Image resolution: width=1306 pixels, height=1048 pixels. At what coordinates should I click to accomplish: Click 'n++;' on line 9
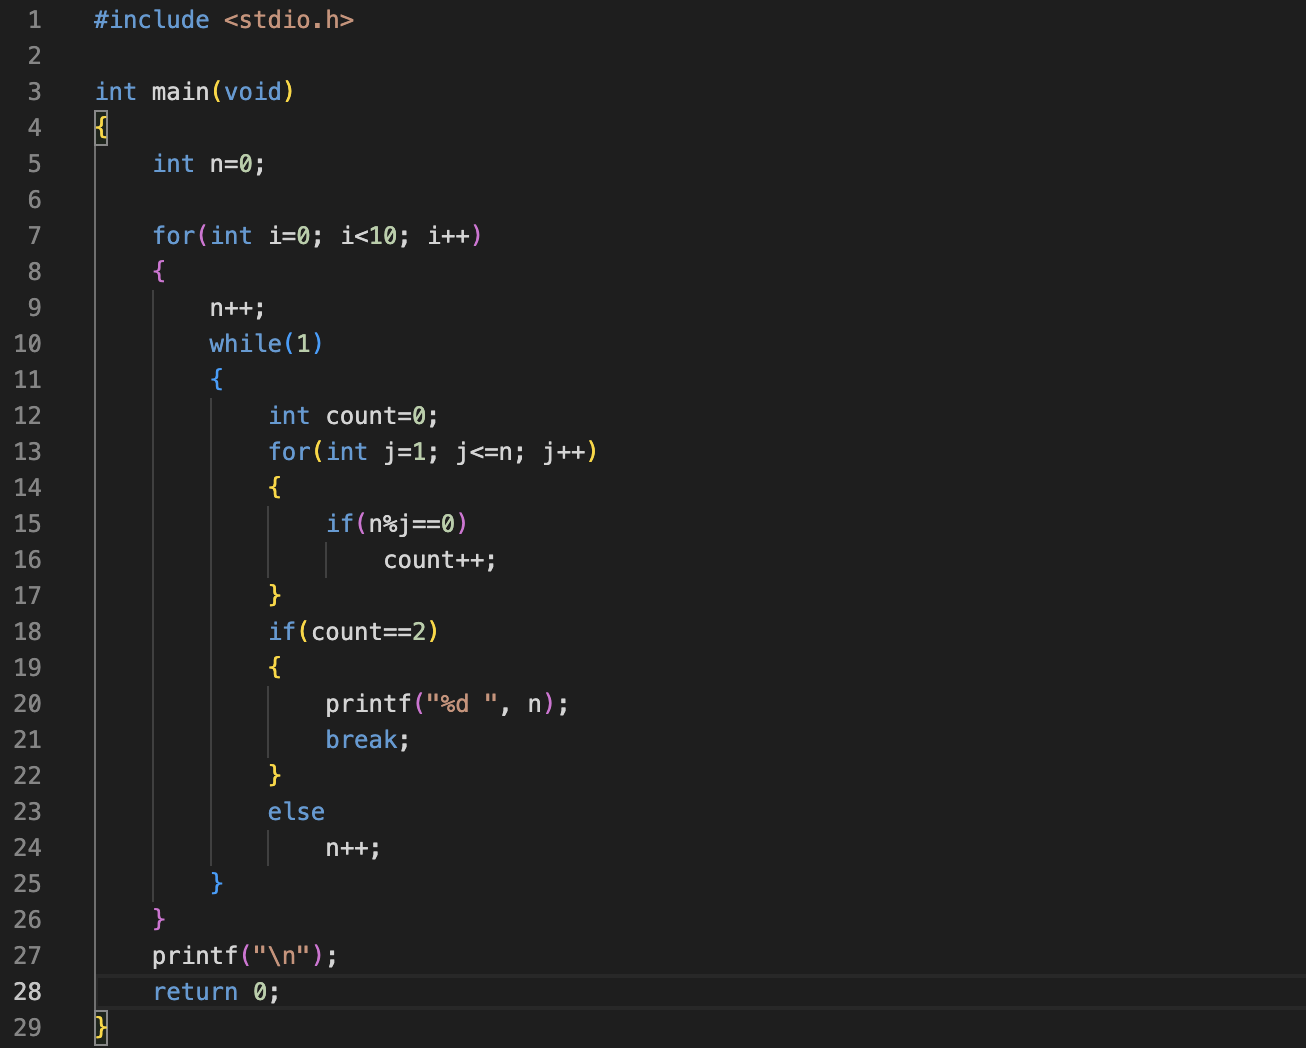[x=237, y=308]
